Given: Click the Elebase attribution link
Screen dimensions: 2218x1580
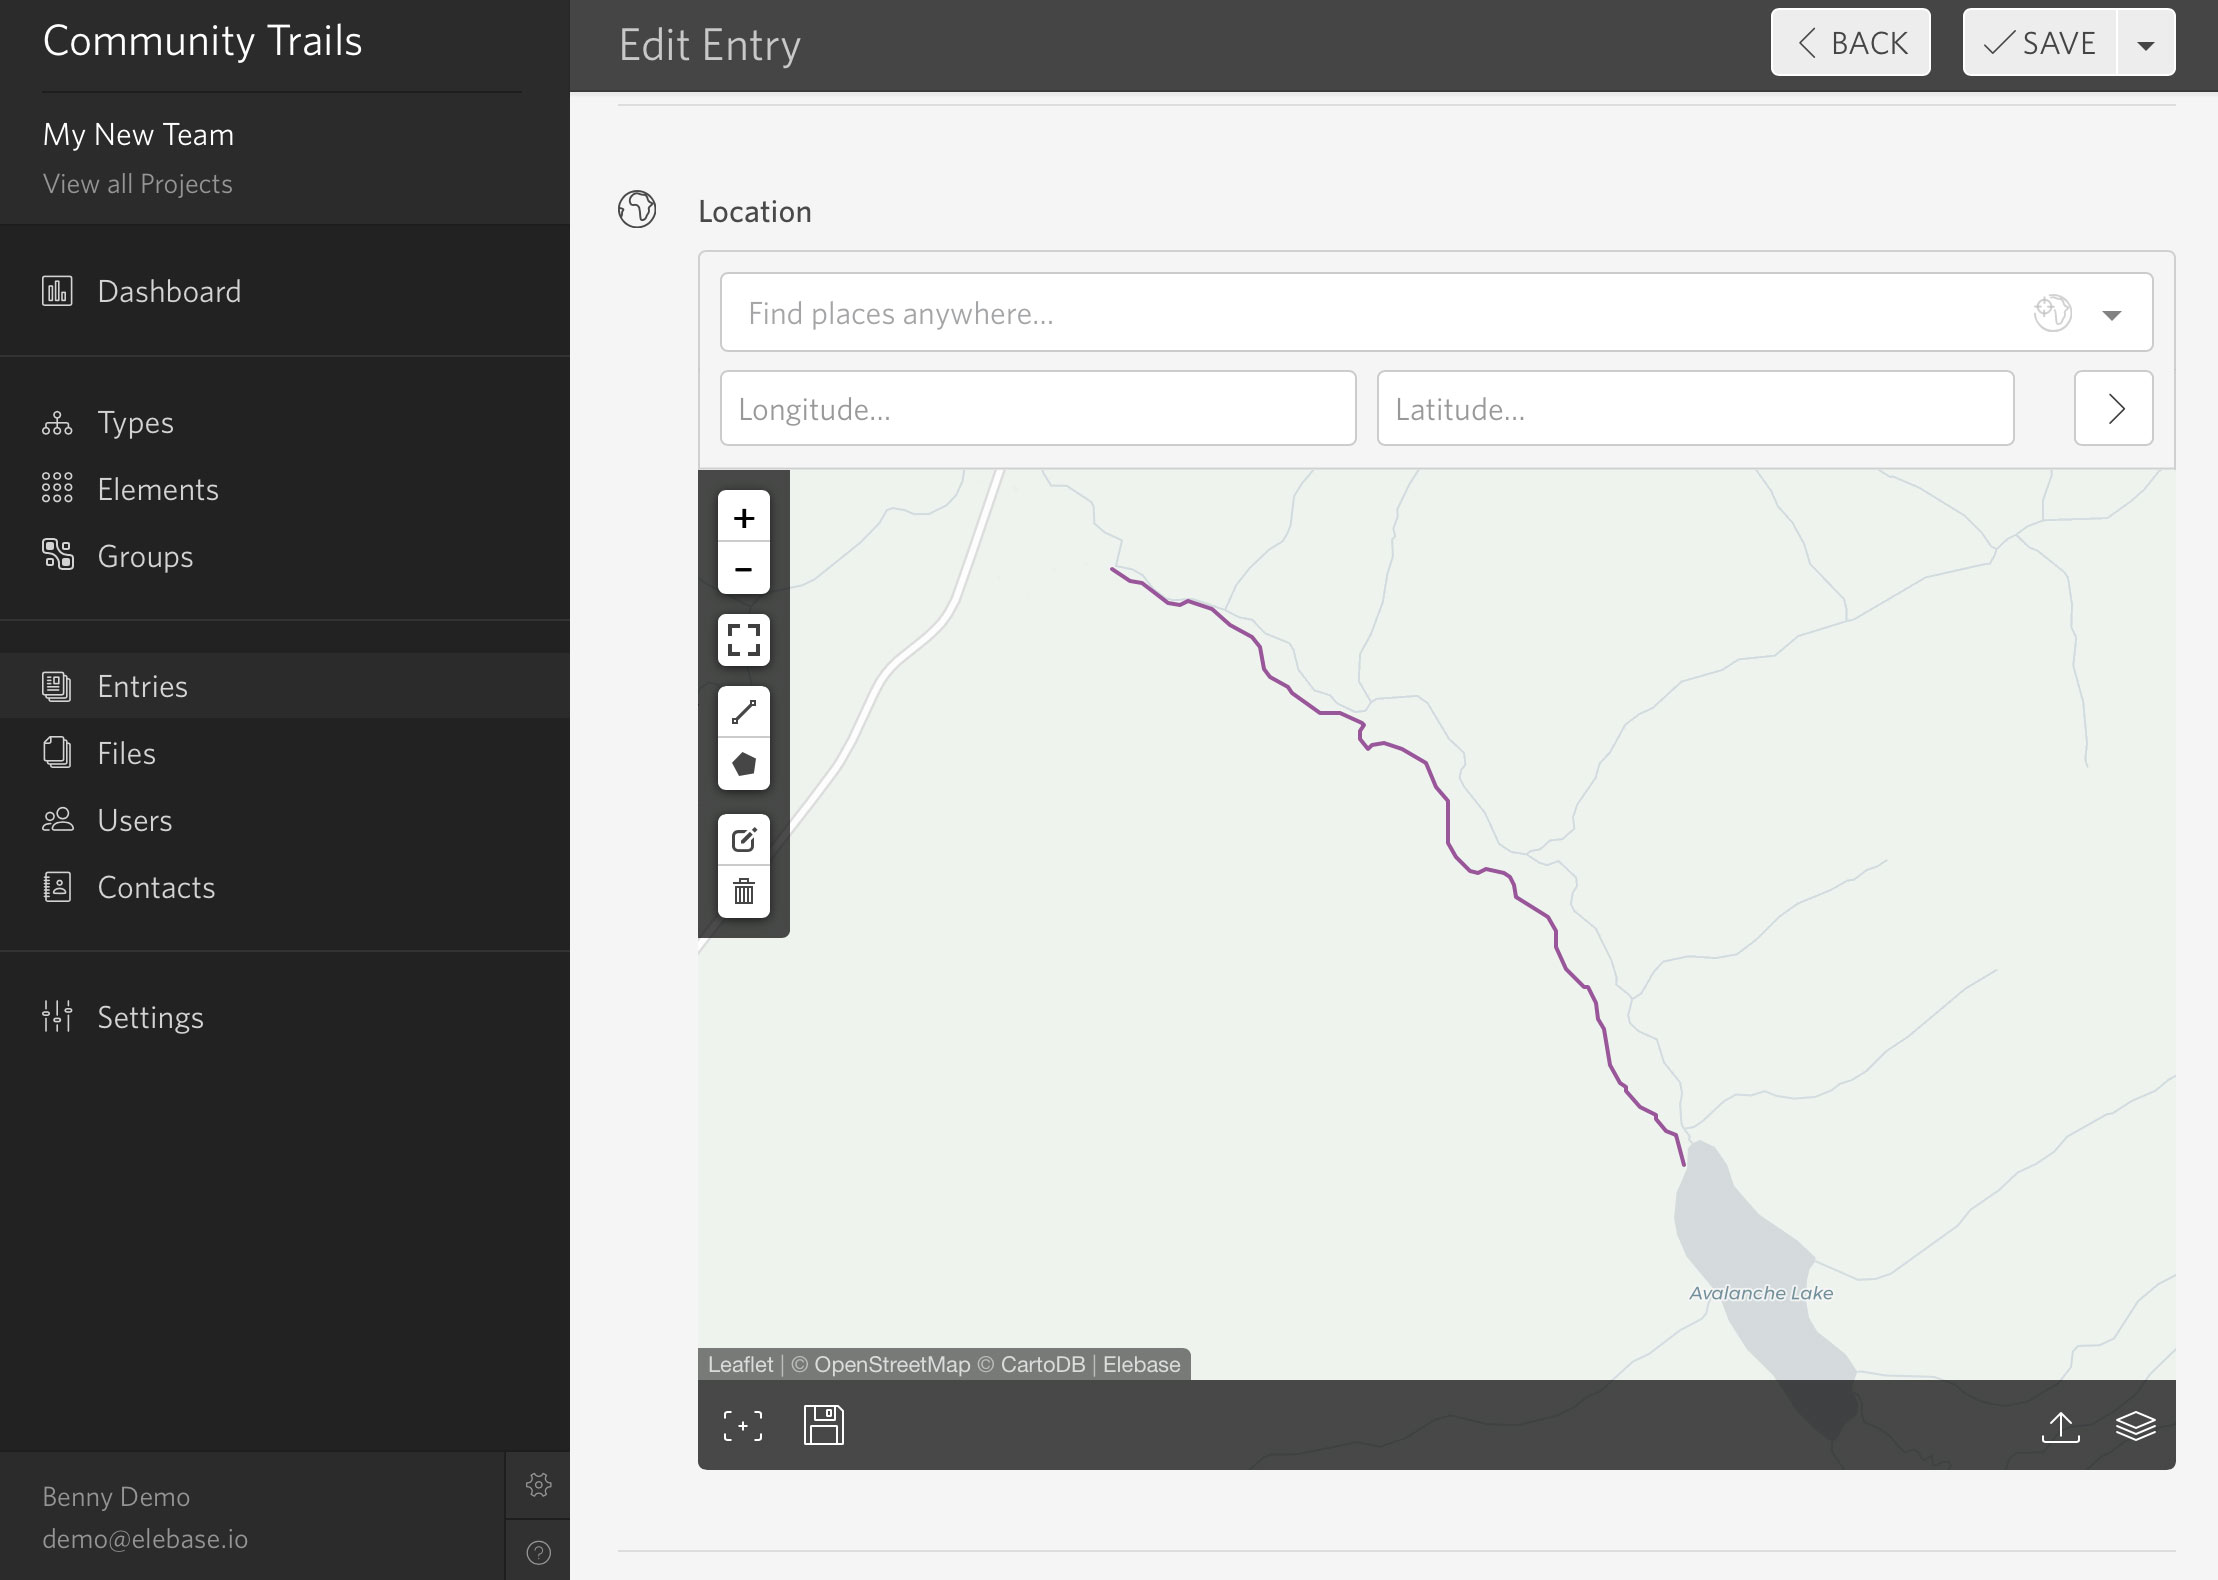Looking at the screenshot, I should [1141, 1364].
